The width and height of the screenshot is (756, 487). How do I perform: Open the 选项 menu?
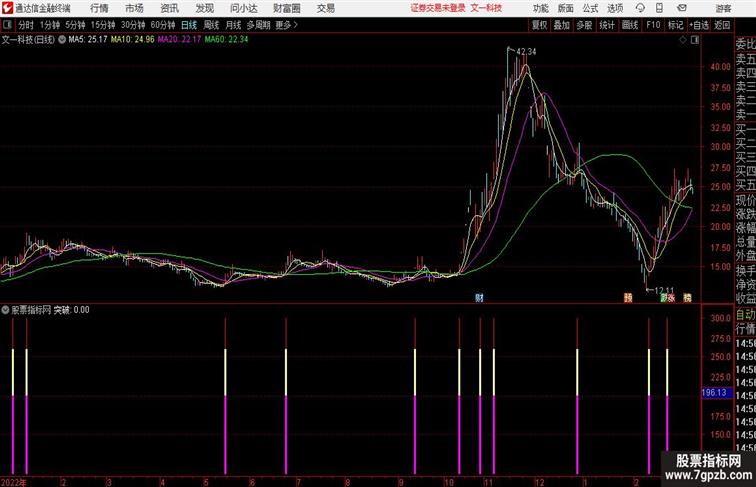[x=615, y=8]
